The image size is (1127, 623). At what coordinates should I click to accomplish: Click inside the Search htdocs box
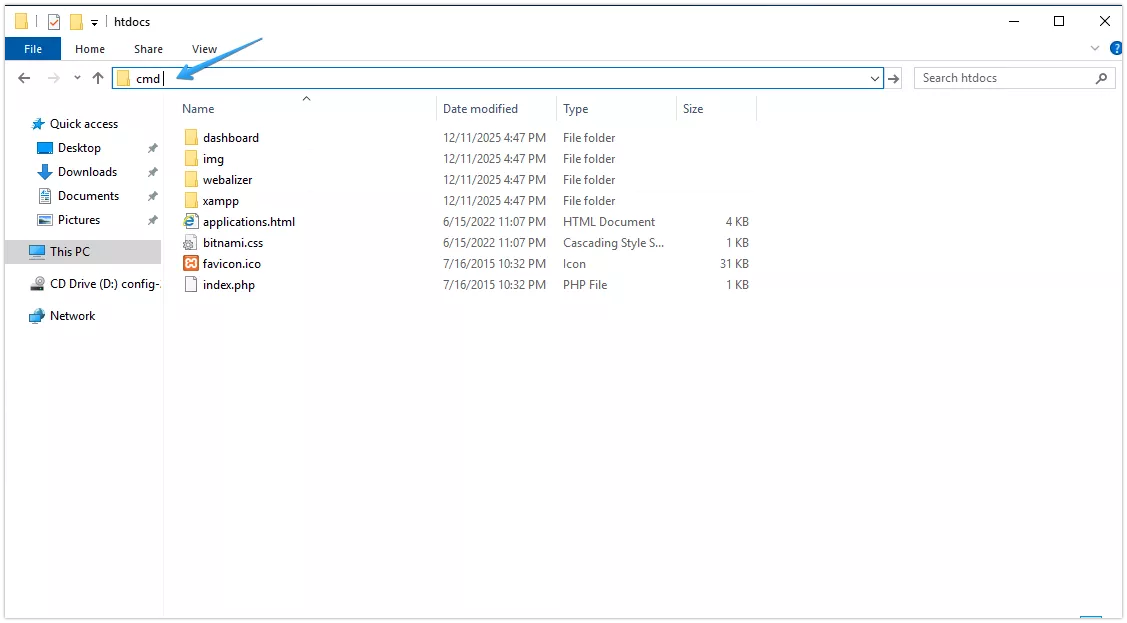coord(1000,77)
